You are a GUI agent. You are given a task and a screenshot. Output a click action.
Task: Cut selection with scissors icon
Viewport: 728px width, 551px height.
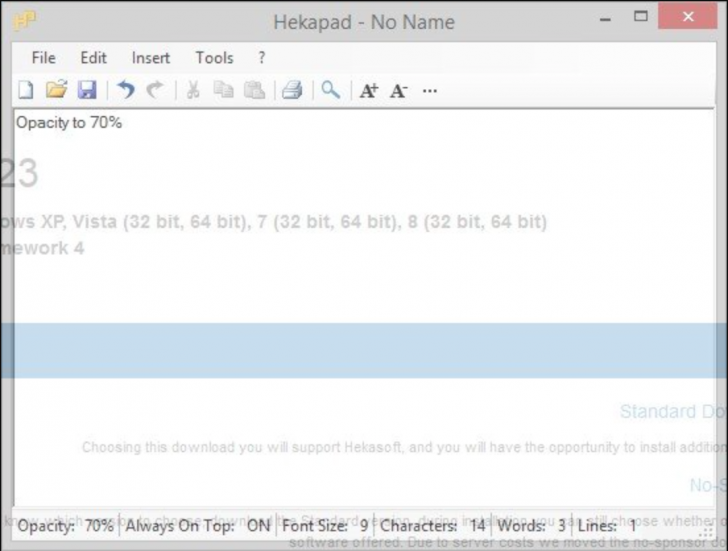coord(193,90)
